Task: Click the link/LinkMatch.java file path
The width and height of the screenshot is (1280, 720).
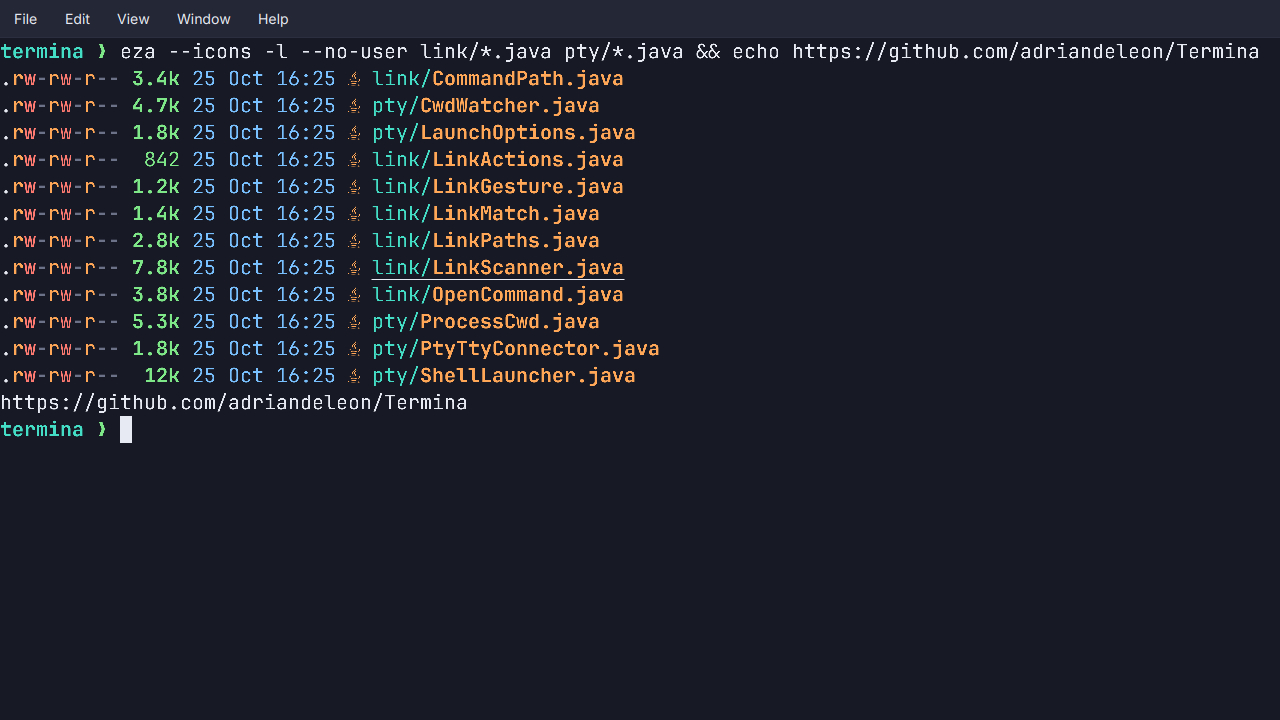Action: click(486, 214)
